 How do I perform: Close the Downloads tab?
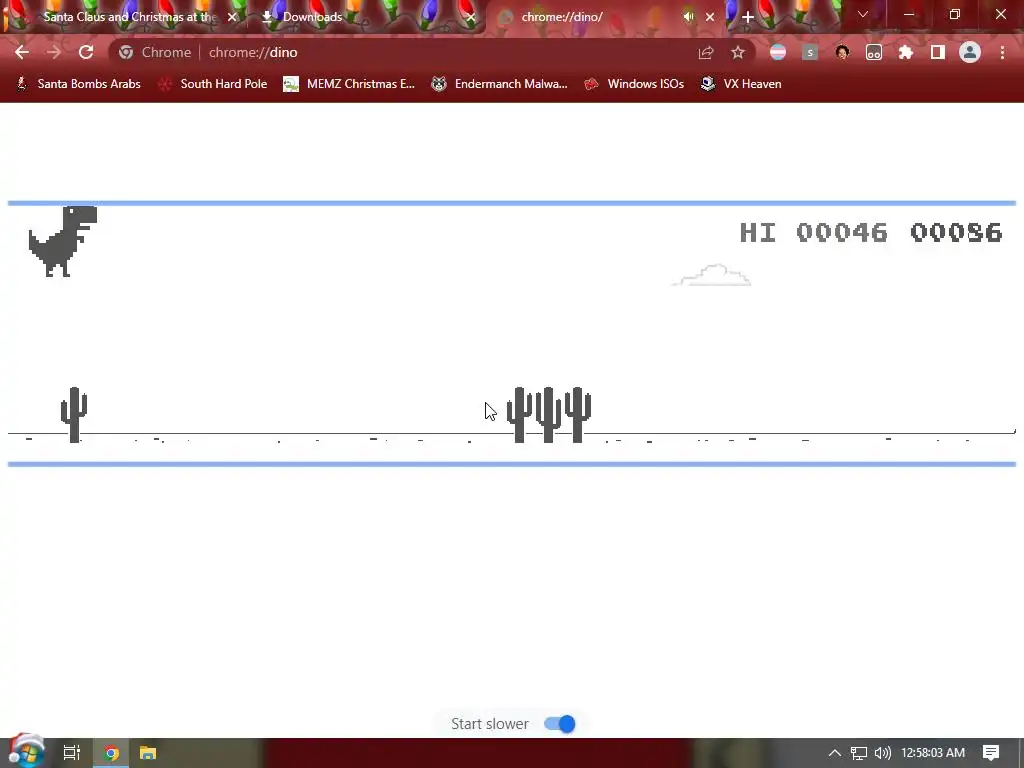point(471,17)
